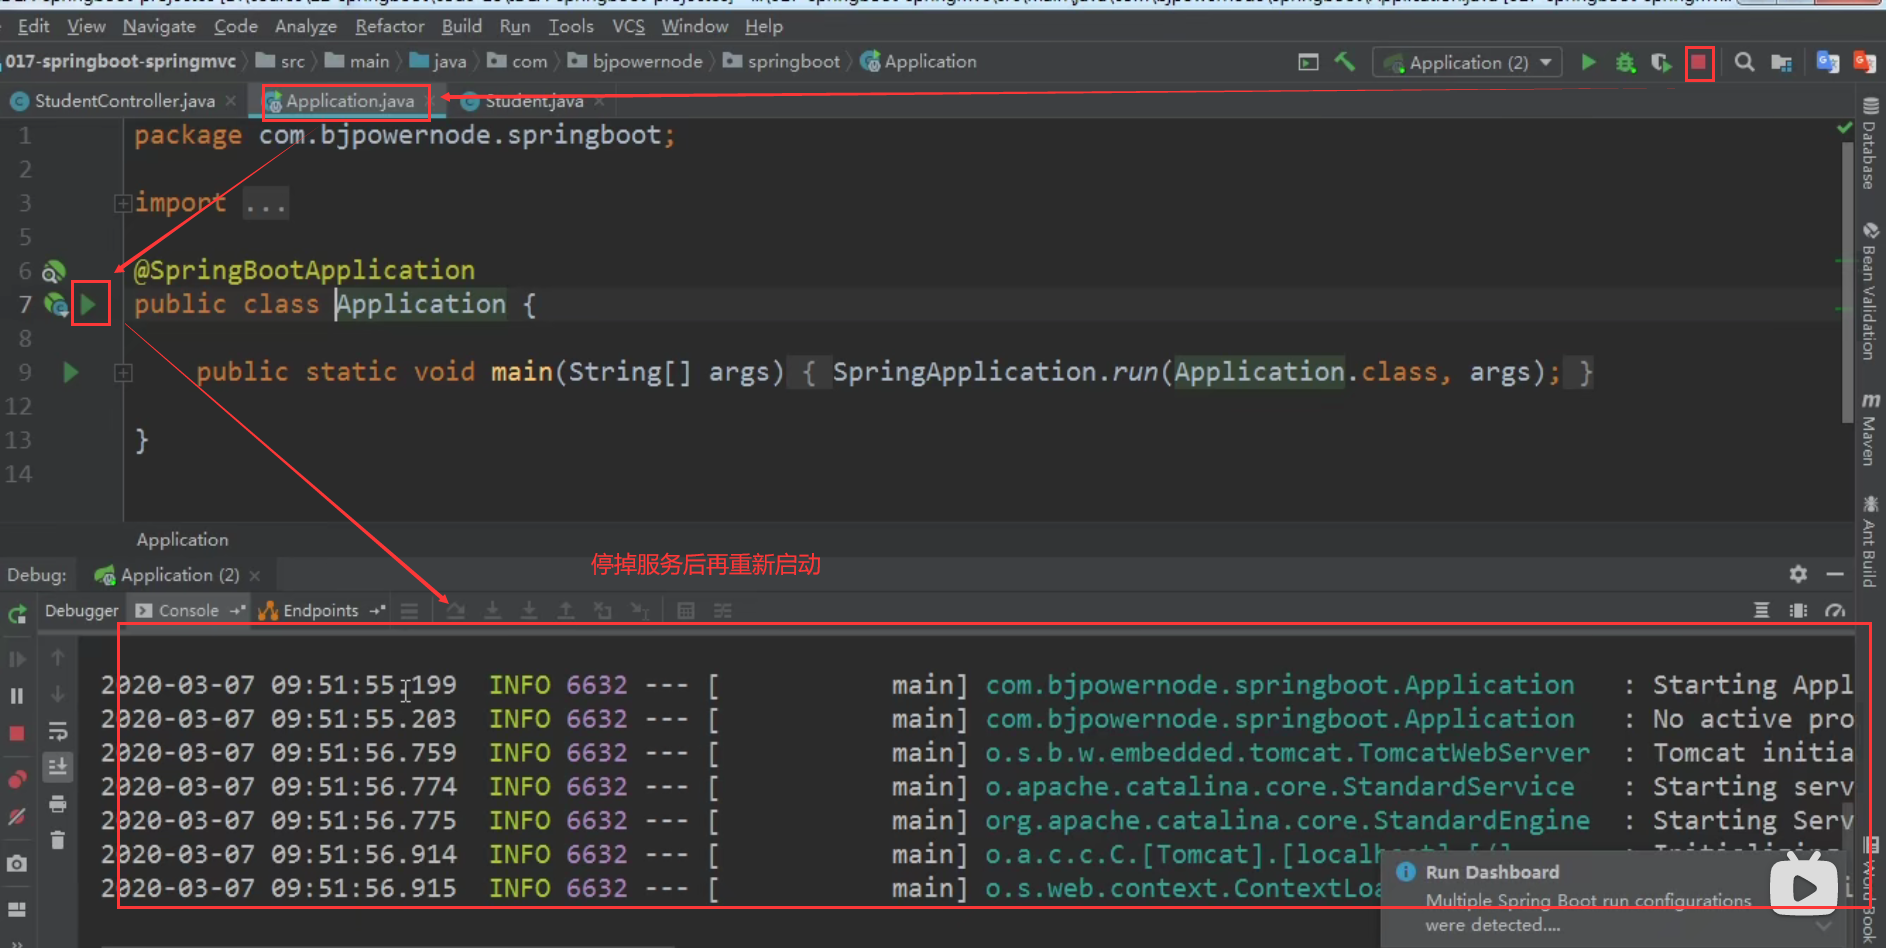
Task: Open the Endpoints tab
Action: [320, 610]
